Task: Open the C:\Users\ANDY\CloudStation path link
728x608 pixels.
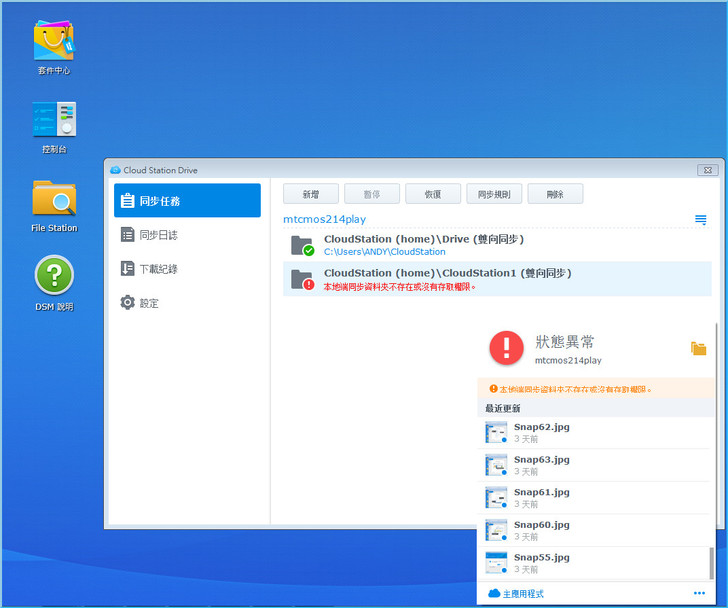Action: [x=384, y=252]
